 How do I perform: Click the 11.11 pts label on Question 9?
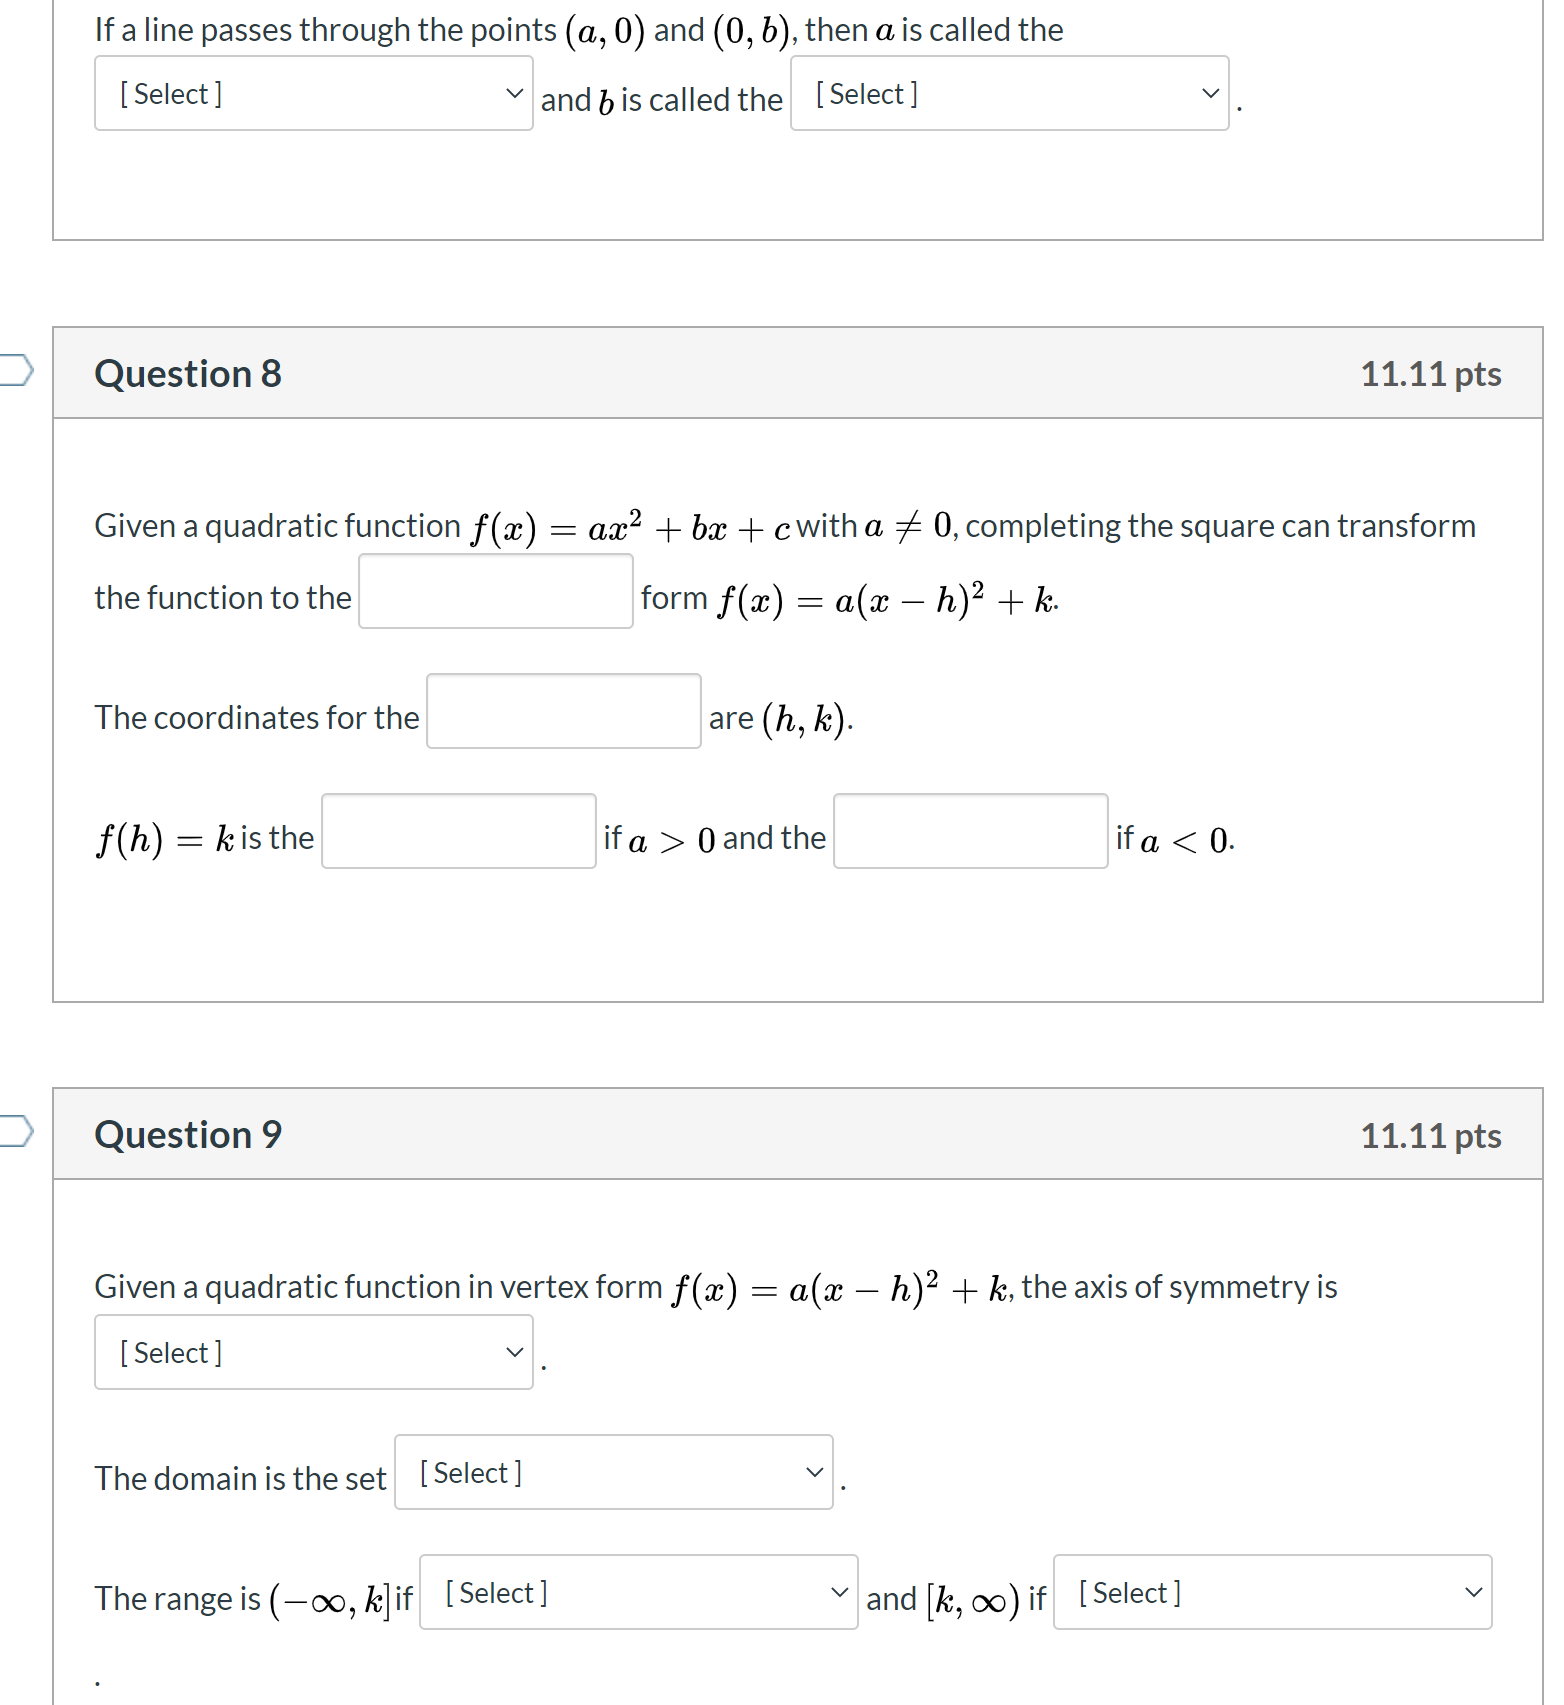[x=1430, y=1133]
